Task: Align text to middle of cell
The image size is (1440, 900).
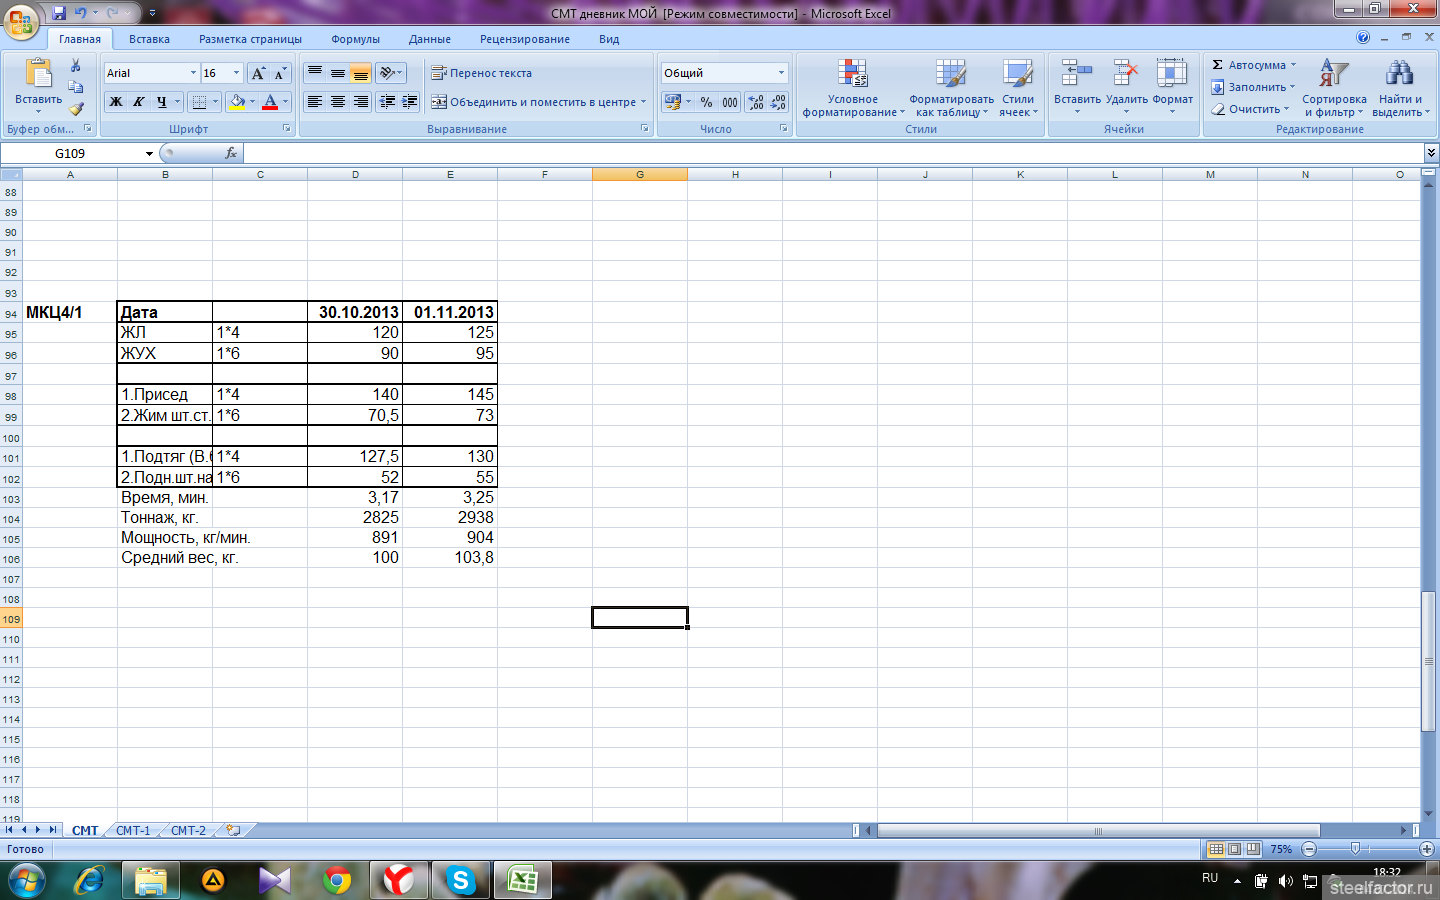Action: point(338,73)
